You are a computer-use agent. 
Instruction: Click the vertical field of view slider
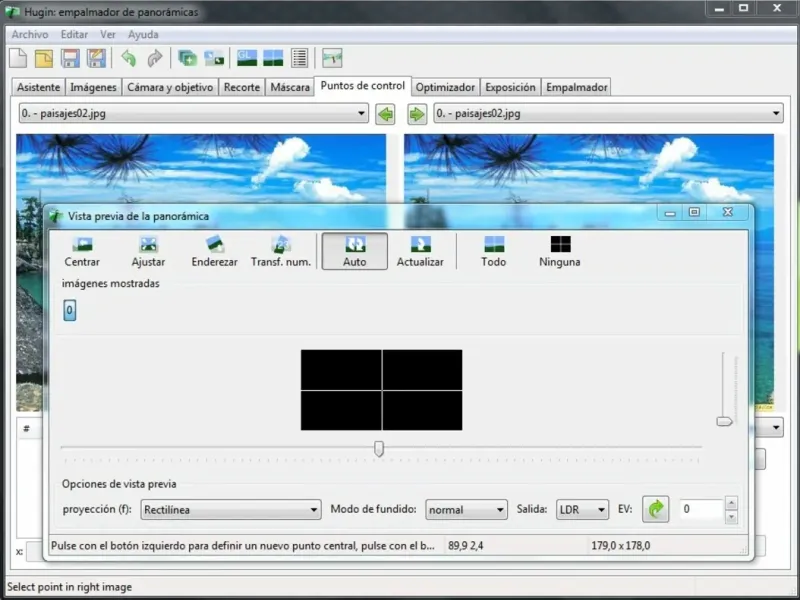click(x=724, y=421)
